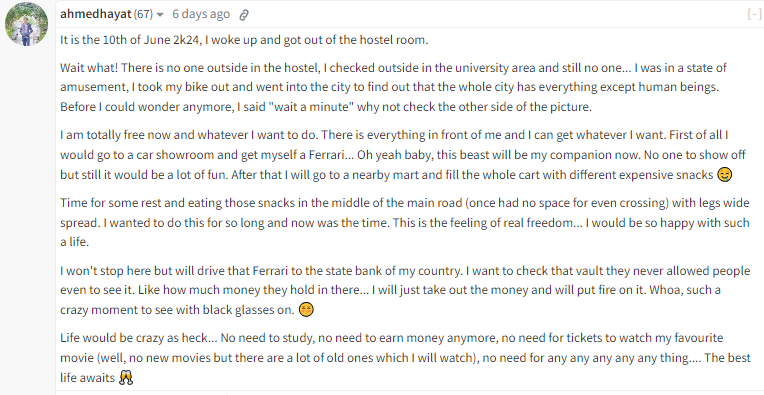Viewport: 764px width, 395px height.
Task: Open ahmedhayat's profile avatar picture
Action: [26, 24]
